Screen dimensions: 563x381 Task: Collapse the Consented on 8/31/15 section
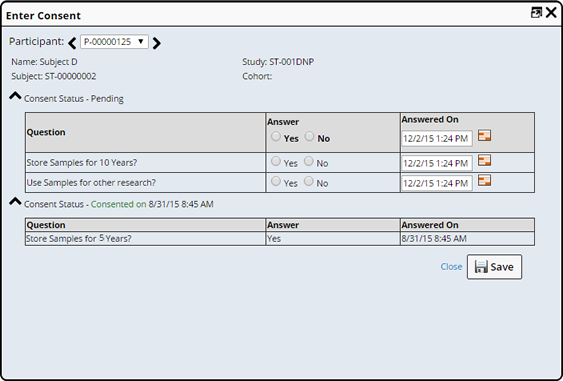[15, 201]
